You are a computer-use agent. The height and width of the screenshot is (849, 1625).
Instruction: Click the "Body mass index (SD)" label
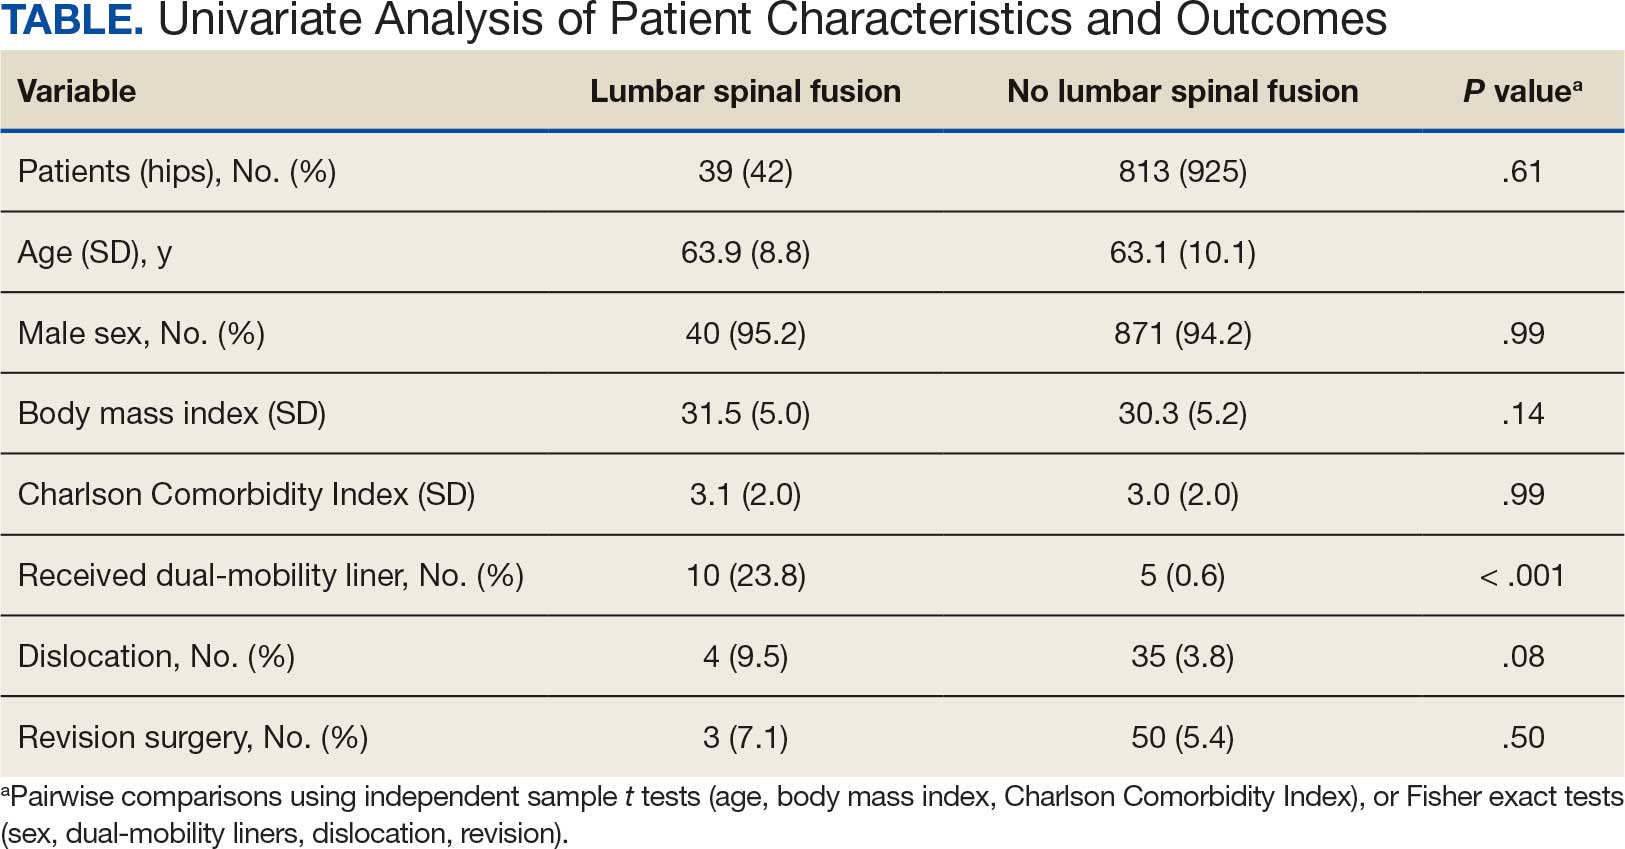[x=172, y=414]
